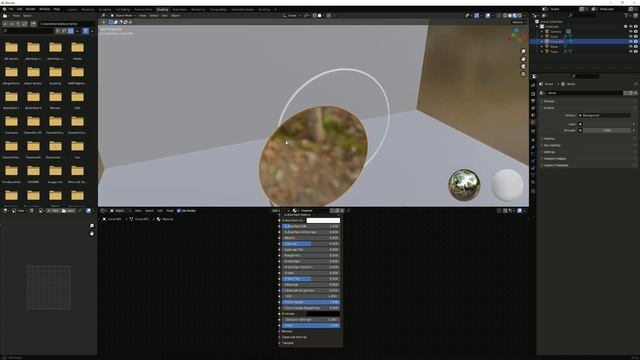Viewport: 640px width, 360px height.
Task: Click the Color socket dot in World surface
Action: pos(580,124)
